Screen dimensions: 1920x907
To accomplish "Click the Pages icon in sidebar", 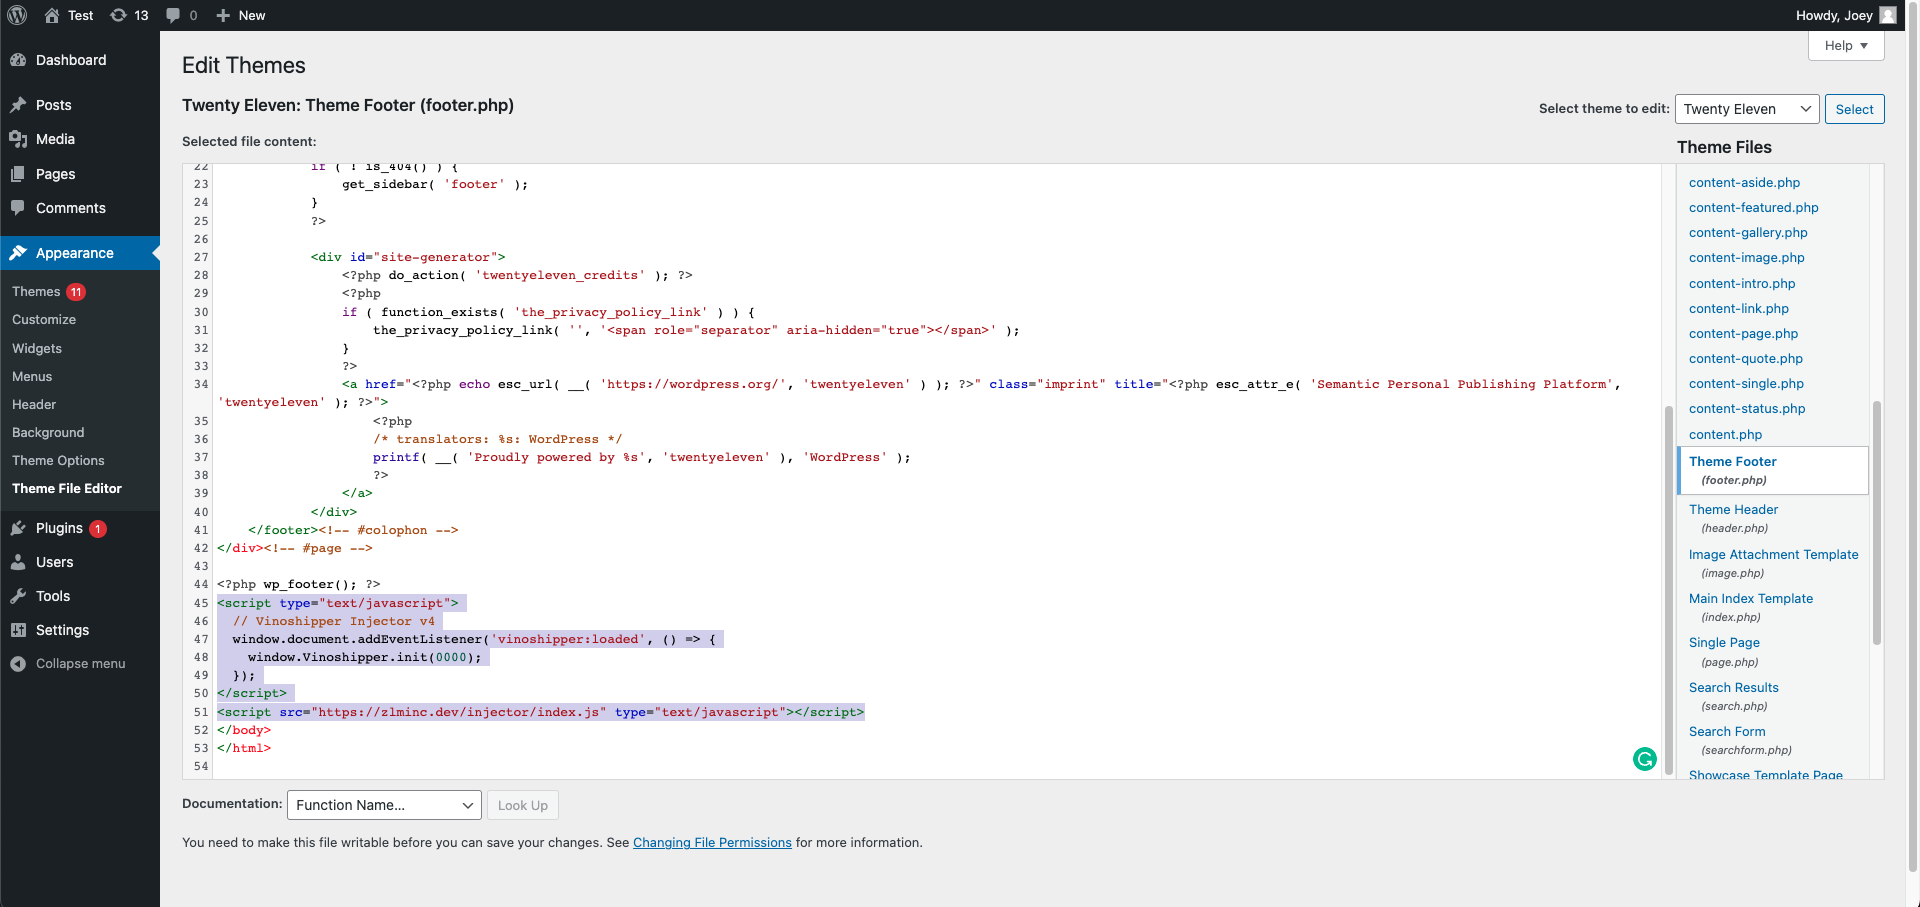I will click(x=18, y=174).
